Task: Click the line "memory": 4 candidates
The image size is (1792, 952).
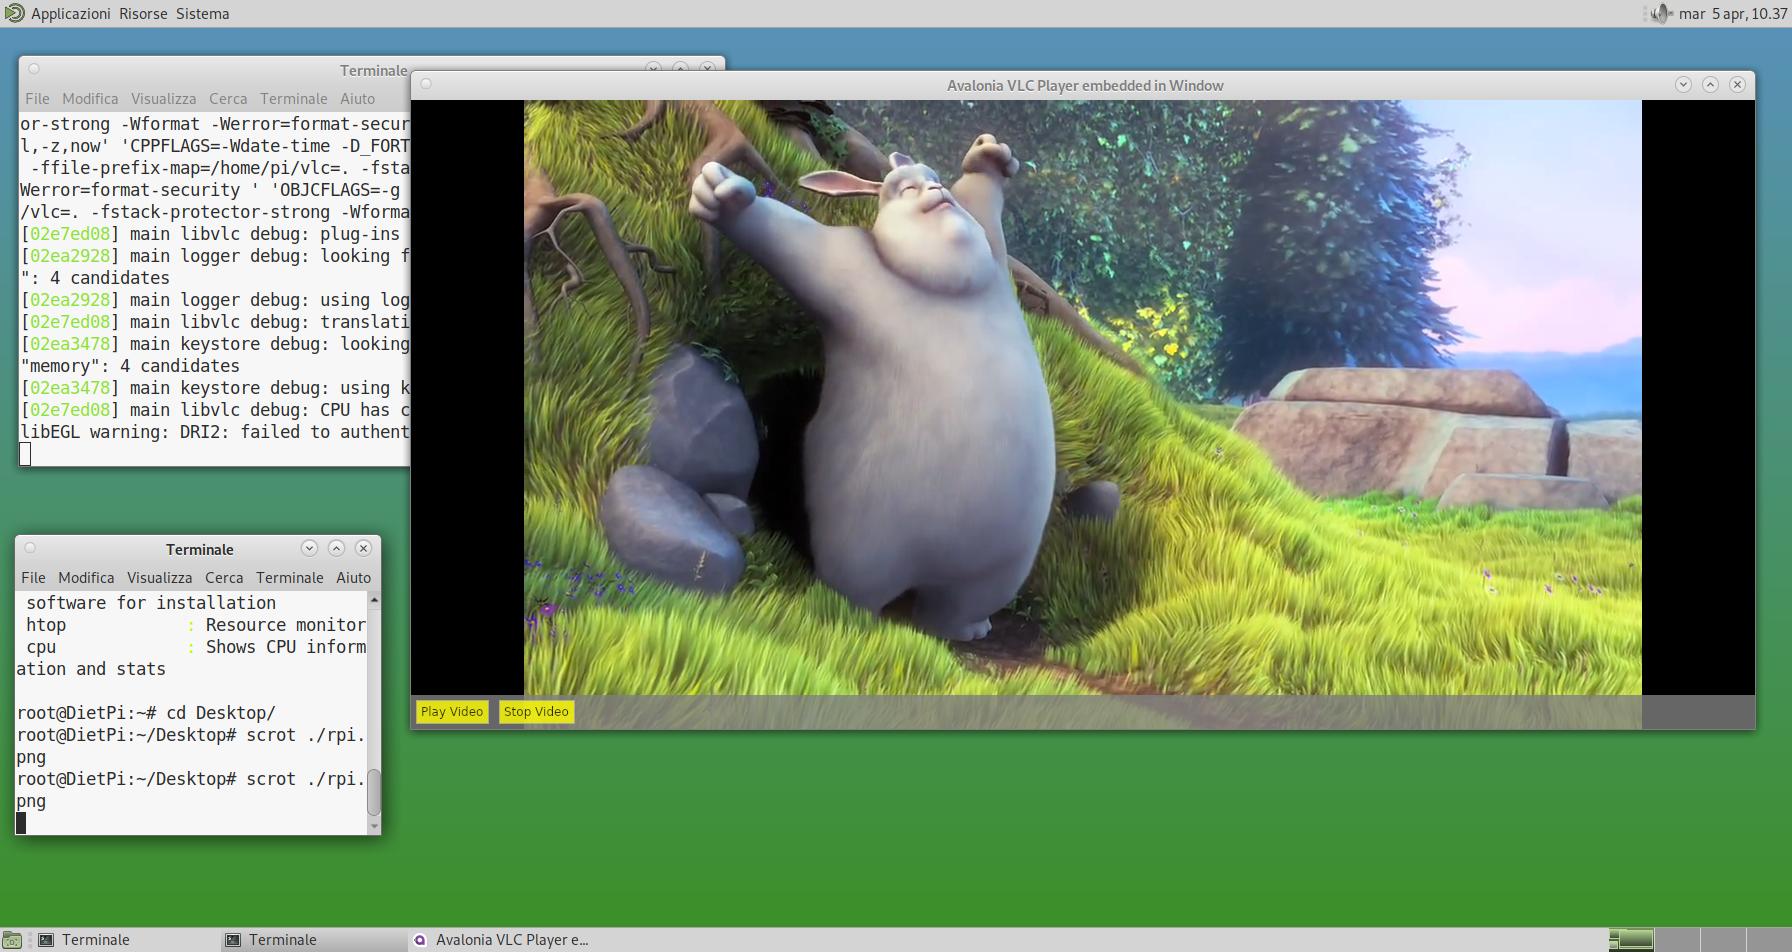Action: tap(130, 366)
